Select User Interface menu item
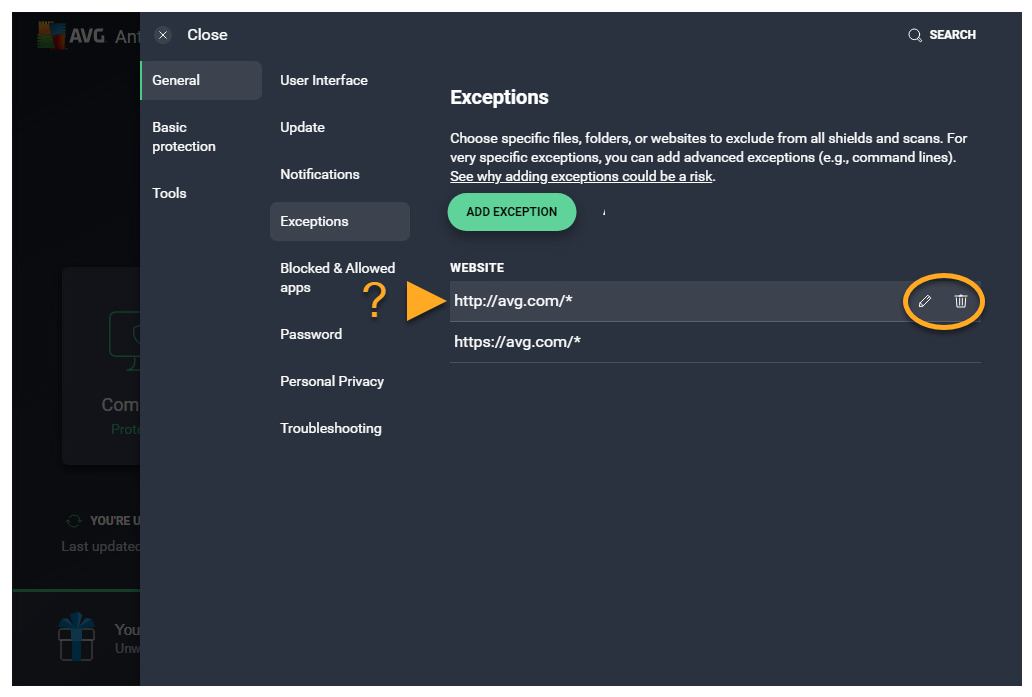The image size is (1032, 697). click(x=324, y=80)
